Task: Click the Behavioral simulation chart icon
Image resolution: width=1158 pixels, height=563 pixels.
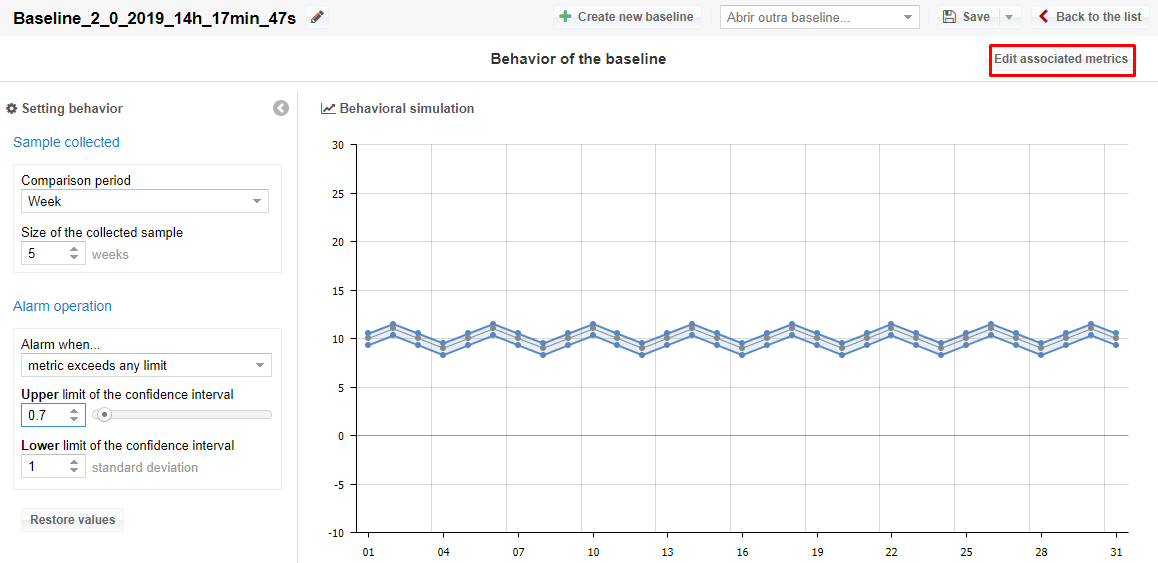Action: (x=328, y=108)
